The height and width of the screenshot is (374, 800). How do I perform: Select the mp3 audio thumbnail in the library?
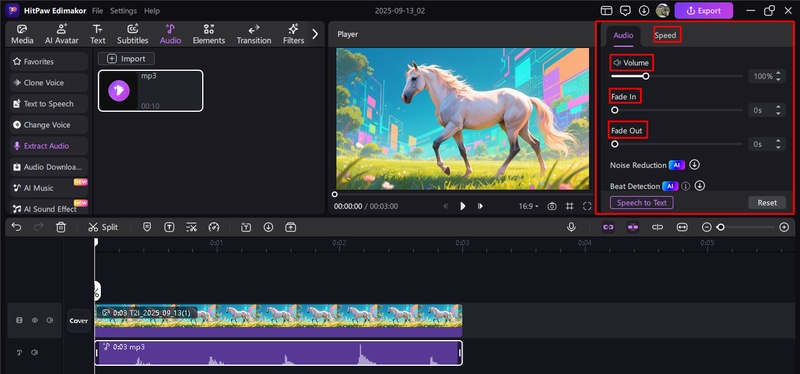(x=151, y=91)
